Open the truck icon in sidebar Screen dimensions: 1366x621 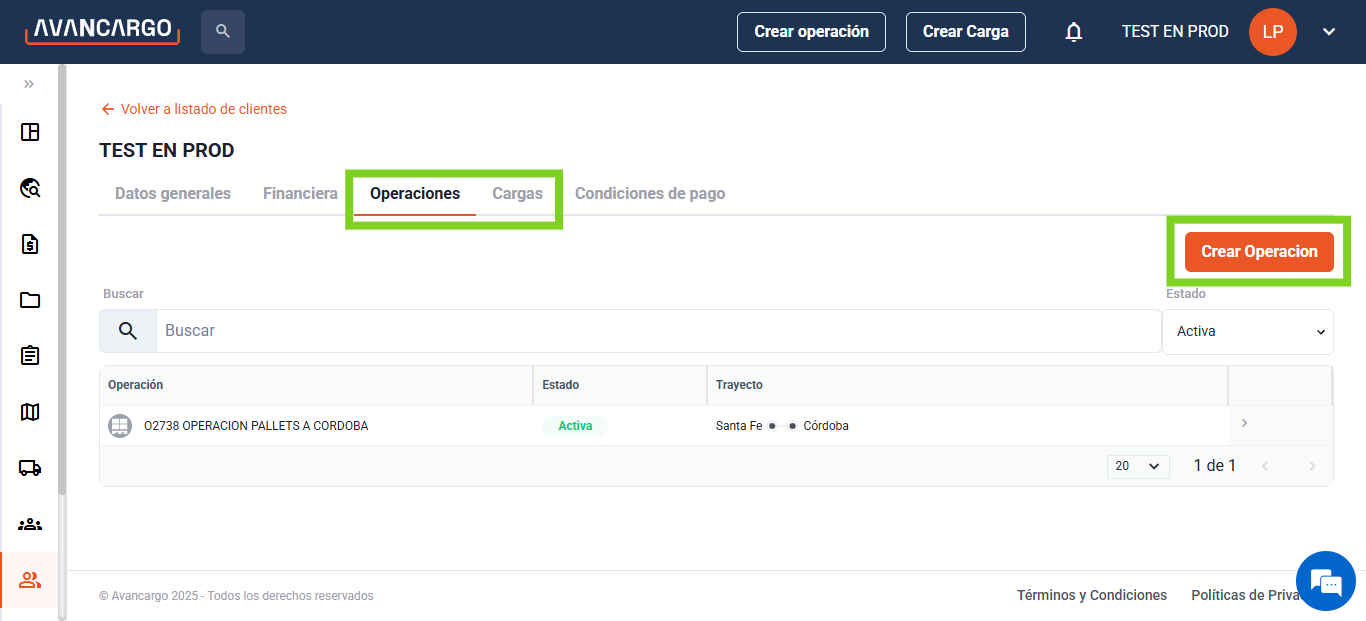pos(30,468)
